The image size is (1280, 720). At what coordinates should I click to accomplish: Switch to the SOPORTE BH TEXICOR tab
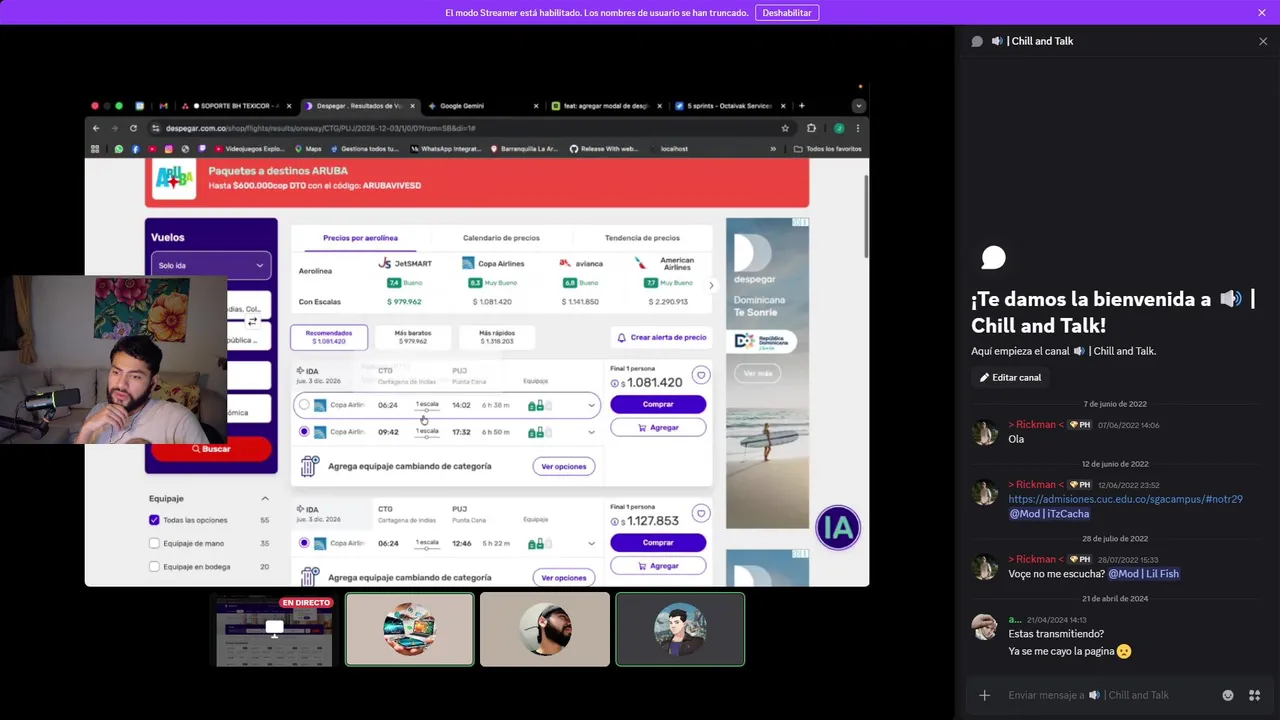pyautogui.click(x=236, y=105)
